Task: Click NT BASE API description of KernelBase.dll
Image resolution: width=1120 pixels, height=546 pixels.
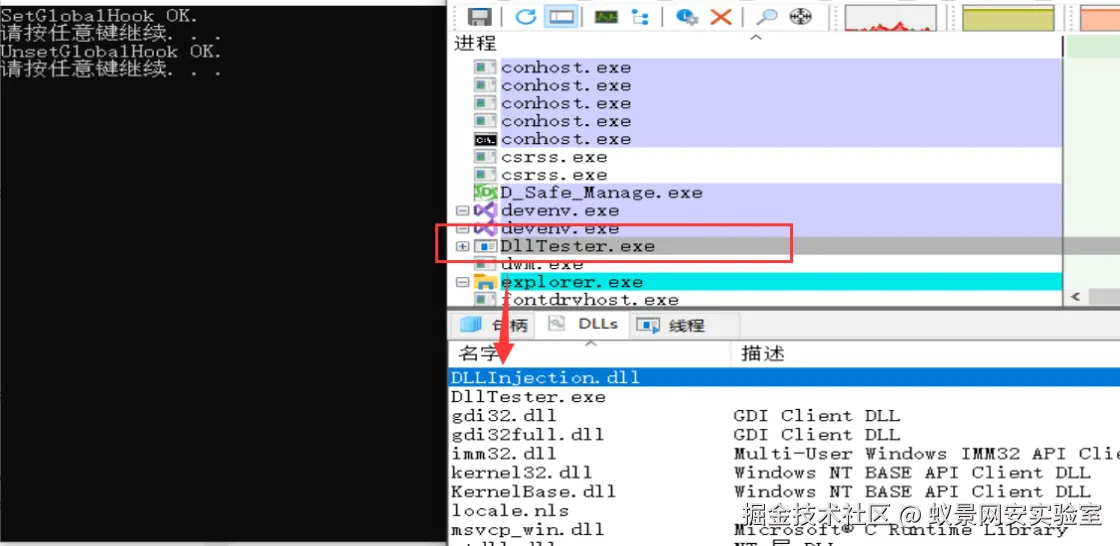Action: [x=912, y=492]
